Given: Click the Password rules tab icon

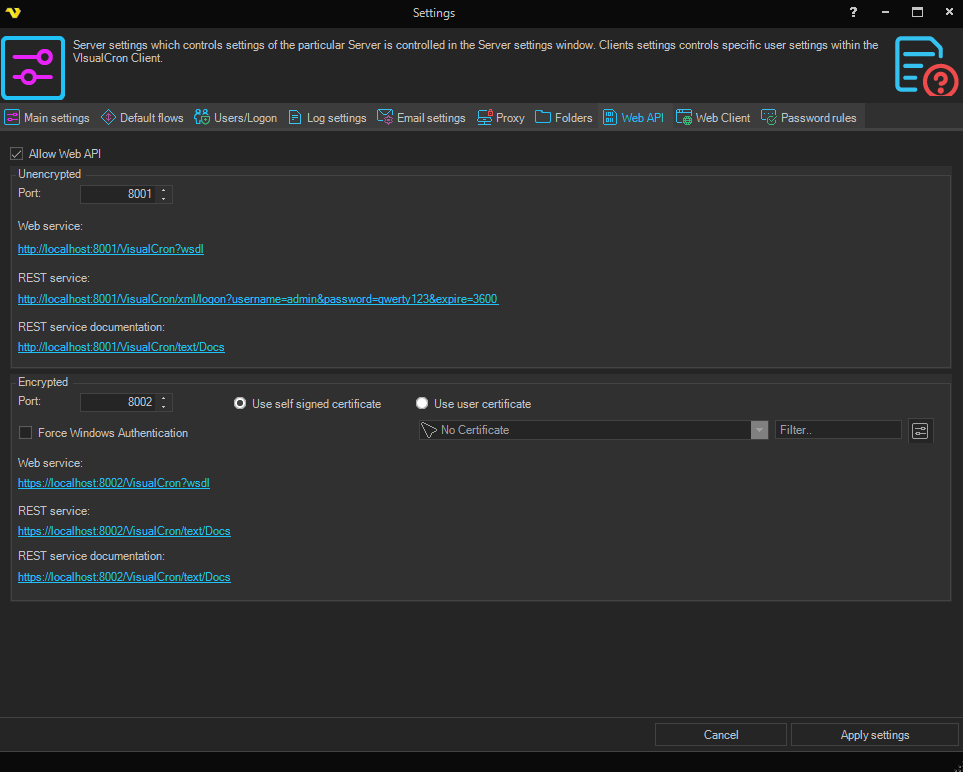Looking at the screenshot, I should coord(769,118).
